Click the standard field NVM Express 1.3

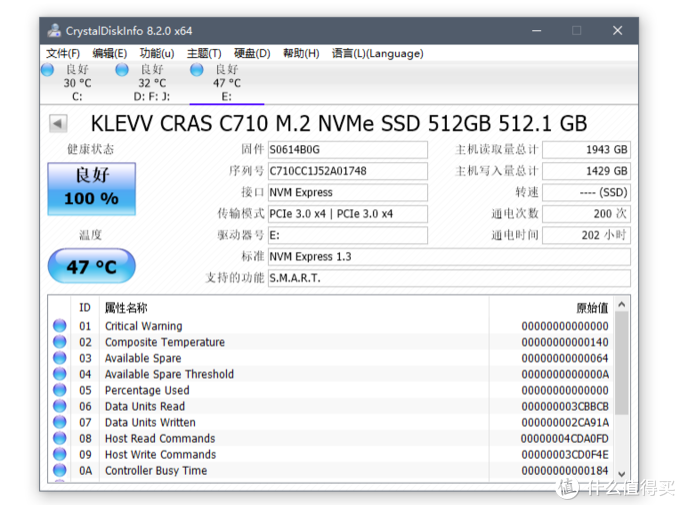coord(449,256)
